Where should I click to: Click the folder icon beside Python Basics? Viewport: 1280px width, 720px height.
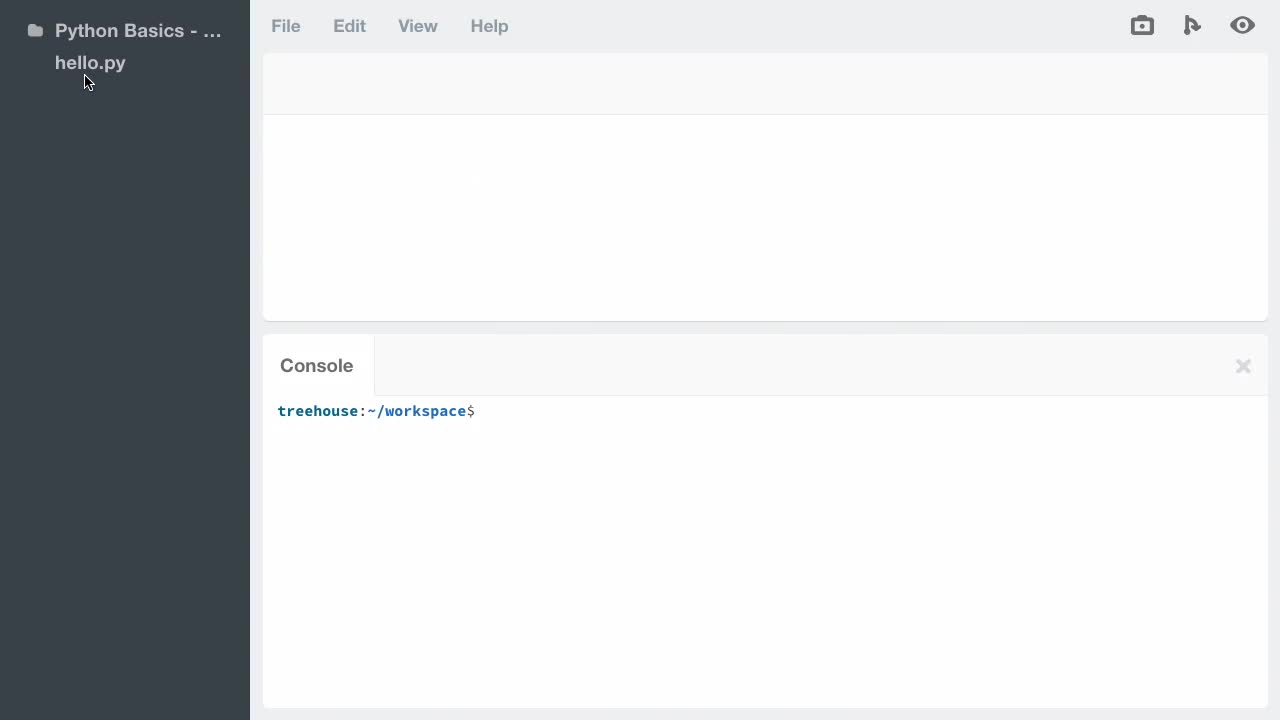[35, 30]
